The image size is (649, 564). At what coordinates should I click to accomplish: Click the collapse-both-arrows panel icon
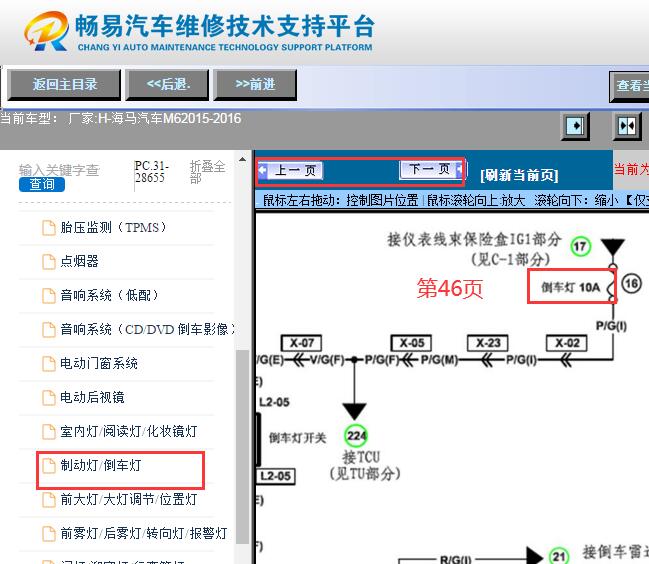pos(627,126)
